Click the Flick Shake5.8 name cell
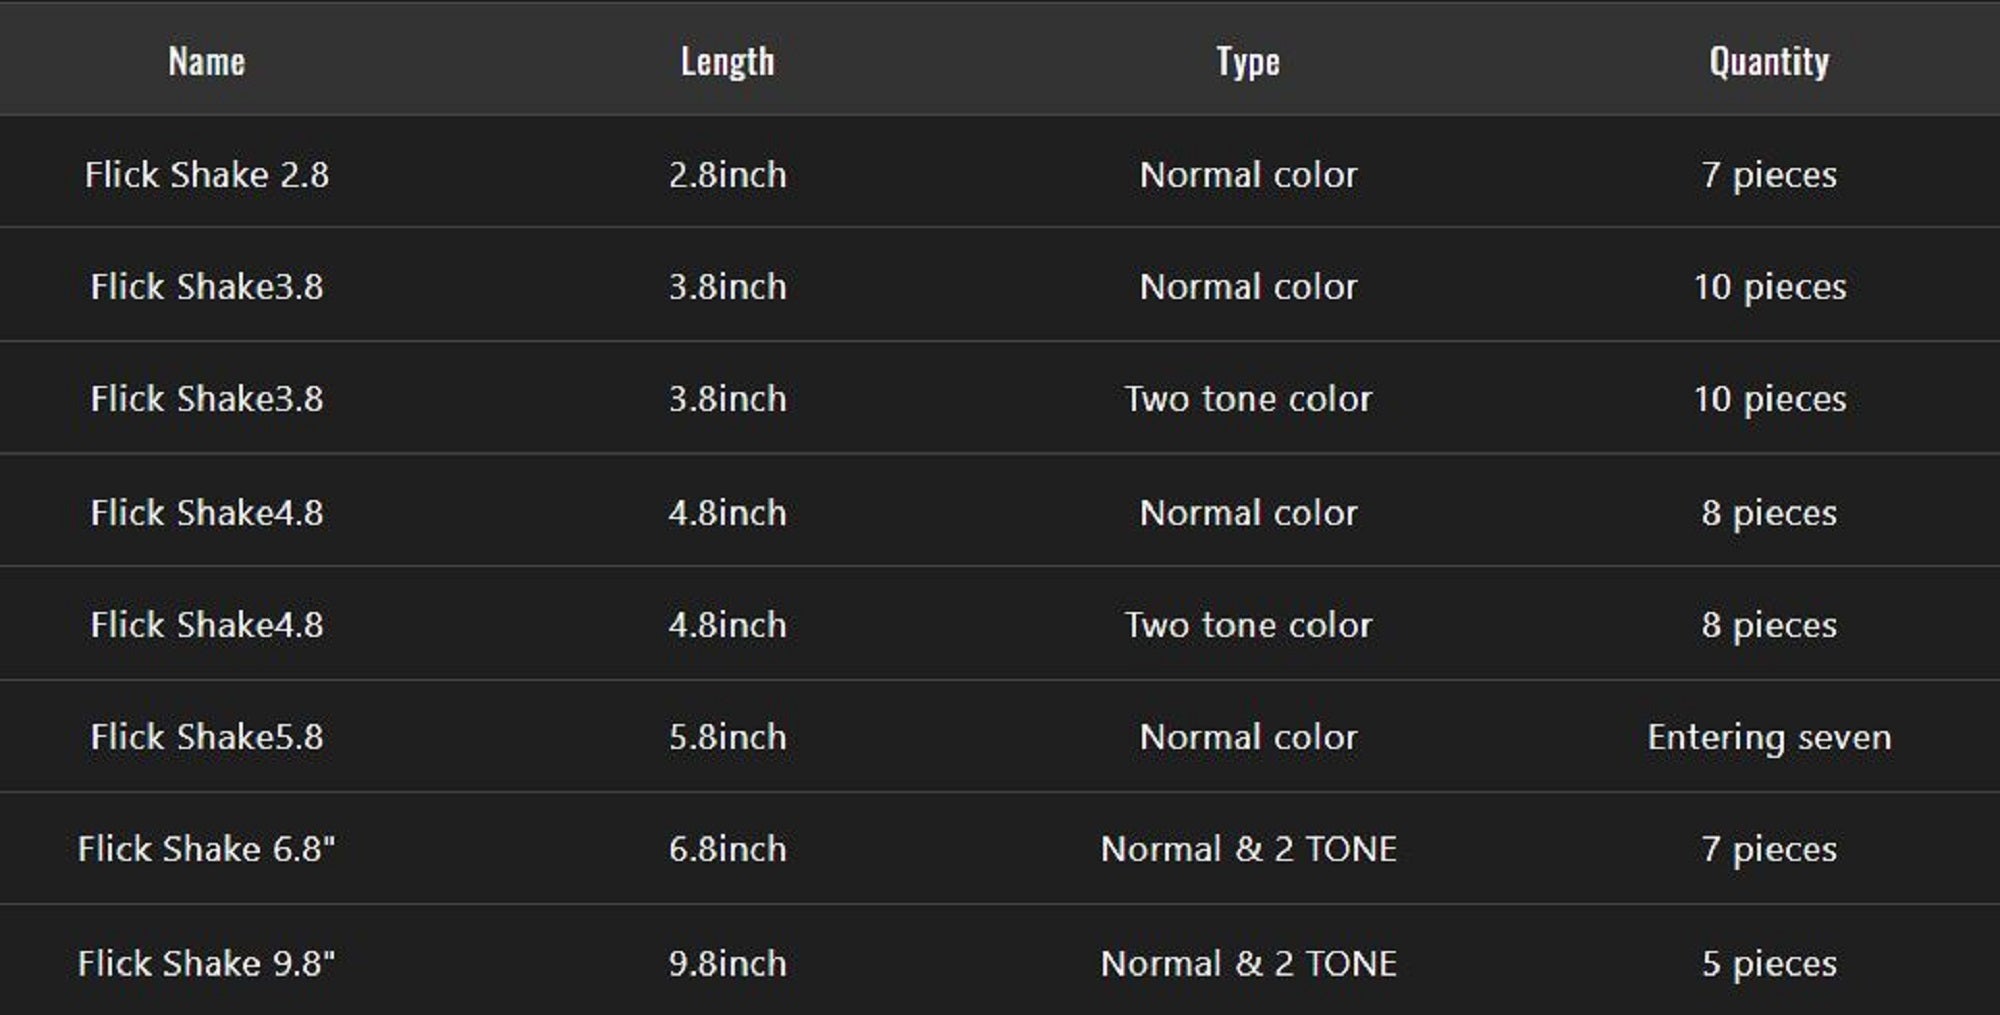 tap(207, 737)
